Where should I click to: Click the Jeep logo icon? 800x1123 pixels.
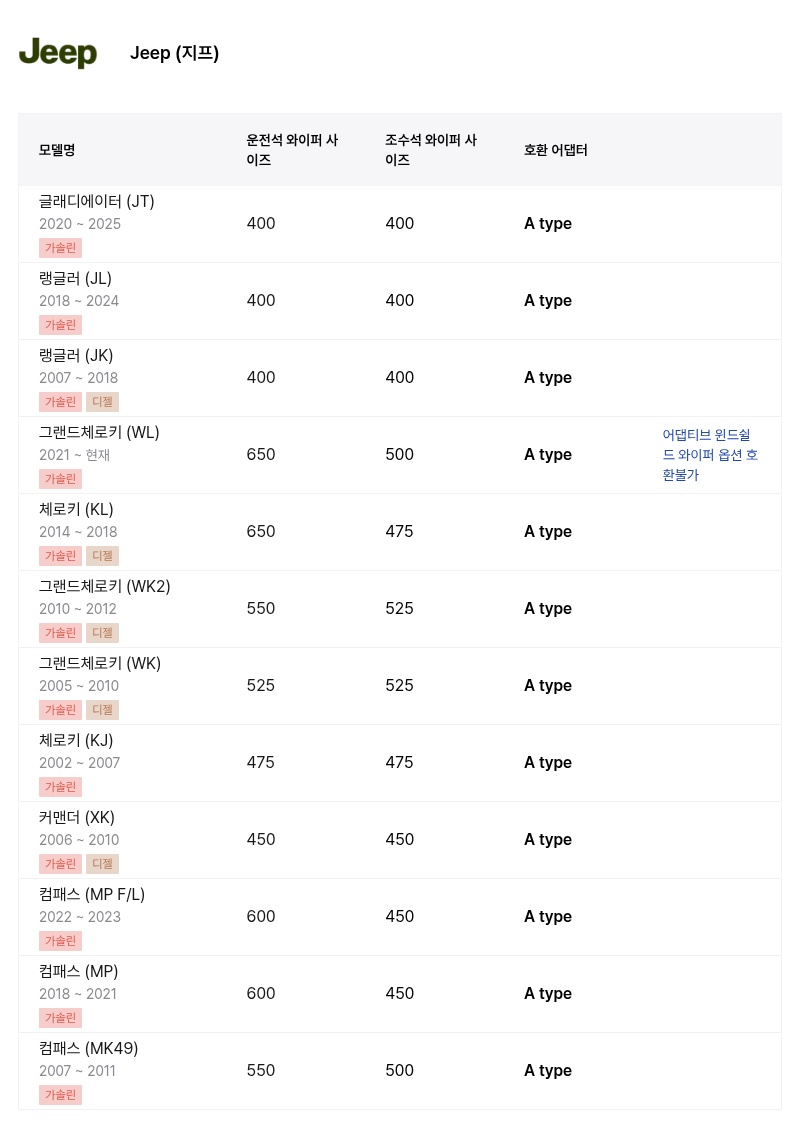tap(58, 53)
